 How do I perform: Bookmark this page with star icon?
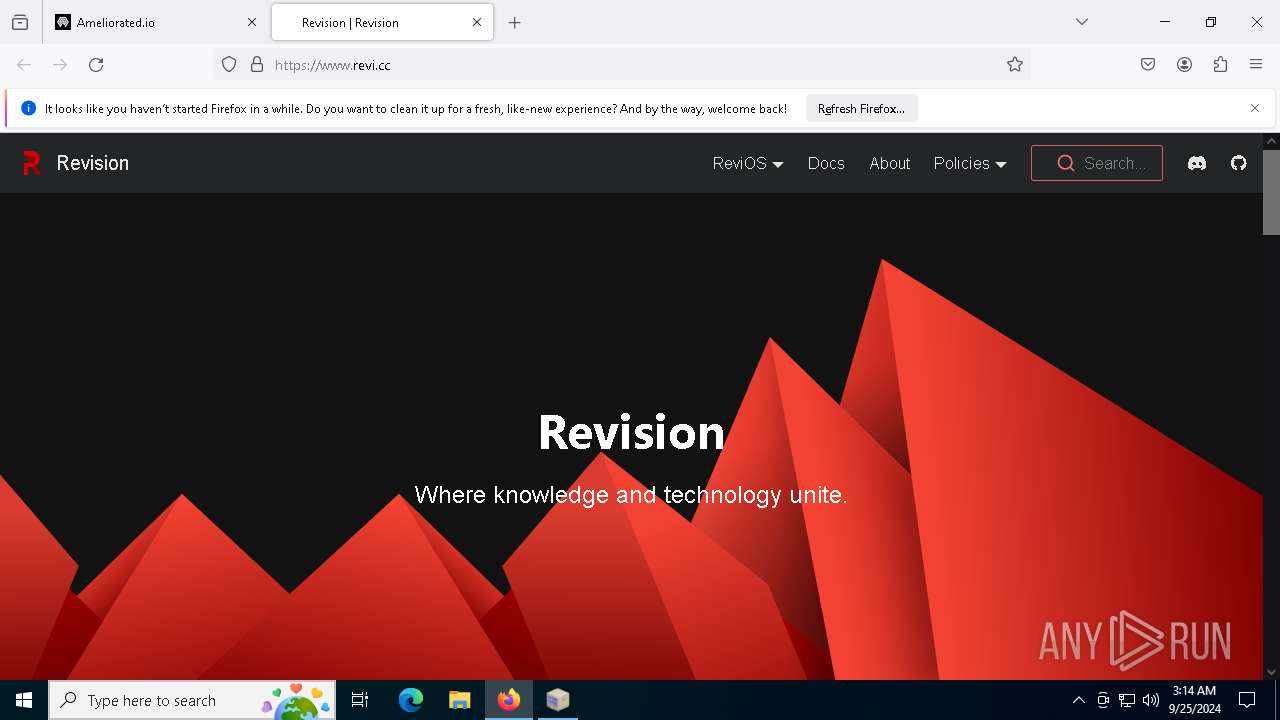point(1015,65)
